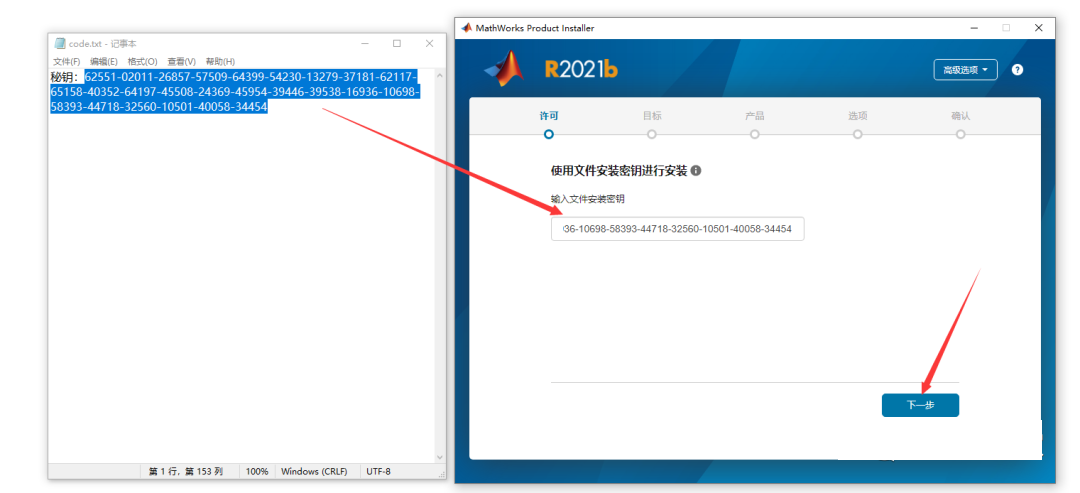Select the 许可 step circle indicator
1080x493 pixels.
click(549, 134)
